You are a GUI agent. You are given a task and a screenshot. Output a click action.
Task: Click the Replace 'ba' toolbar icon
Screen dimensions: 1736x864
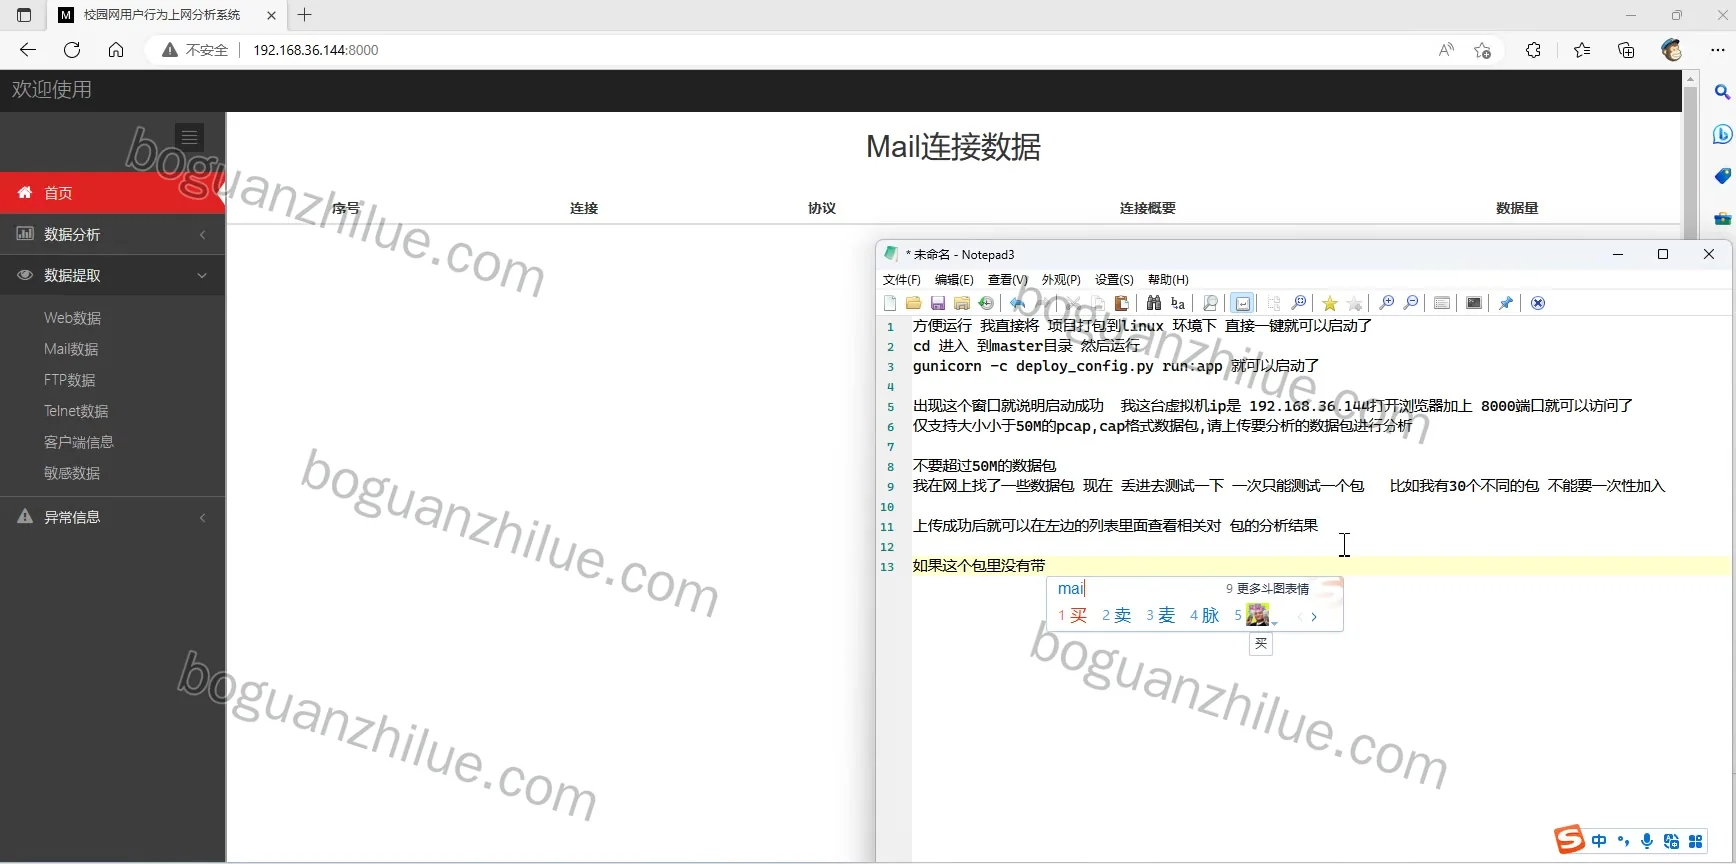pos(1178,303)
